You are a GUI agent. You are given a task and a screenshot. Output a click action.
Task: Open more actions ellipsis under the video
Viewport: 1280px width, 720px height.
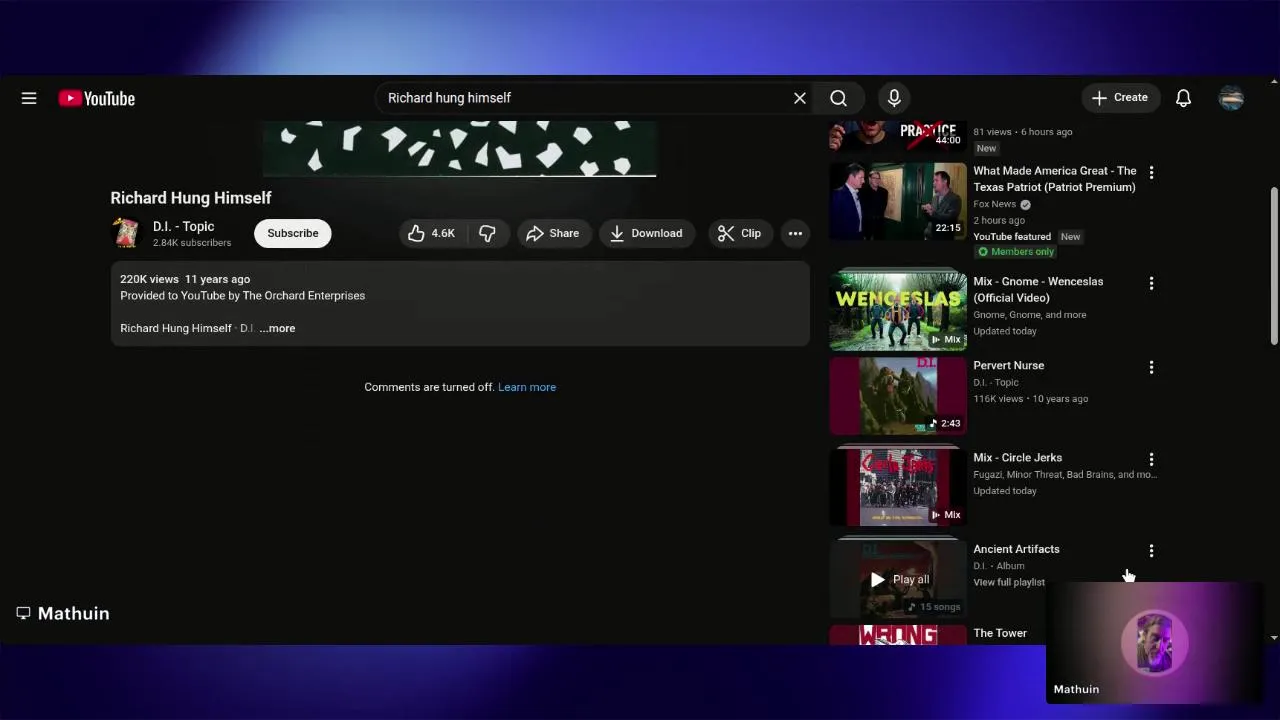tap(795, 233)
